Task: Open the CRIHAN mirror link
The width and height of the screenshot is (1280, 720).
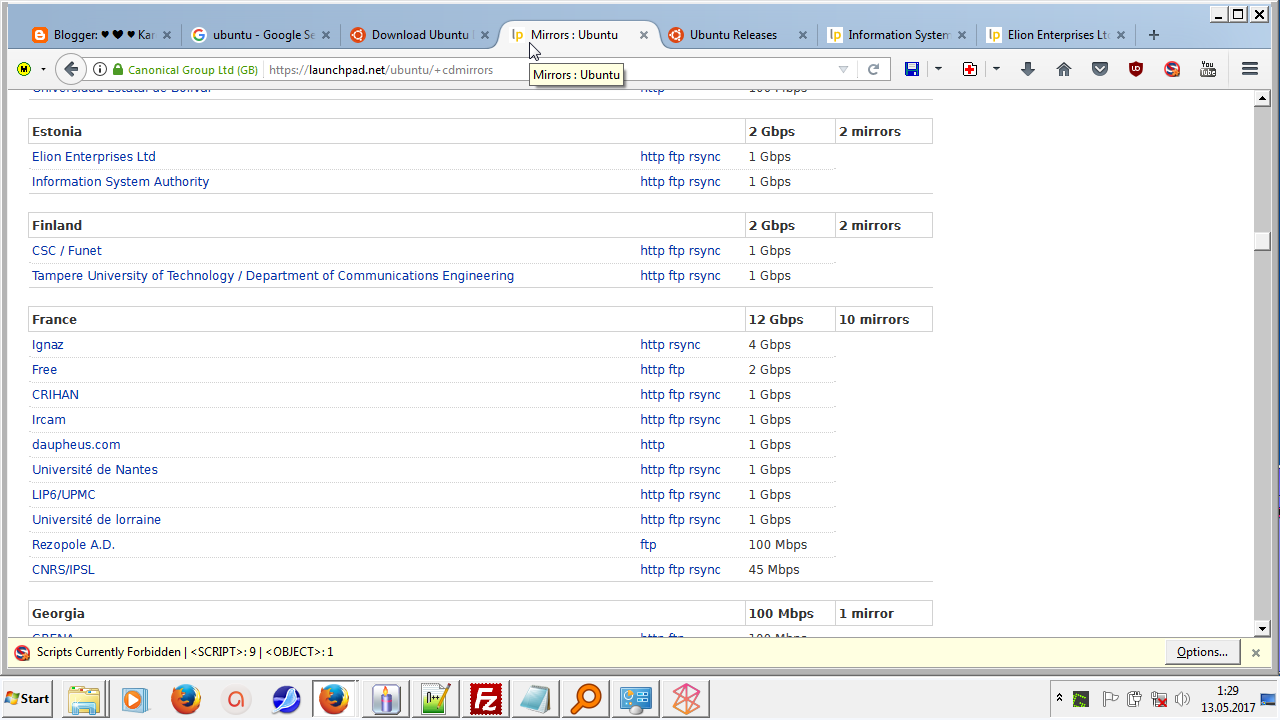Action: point(55,395)
